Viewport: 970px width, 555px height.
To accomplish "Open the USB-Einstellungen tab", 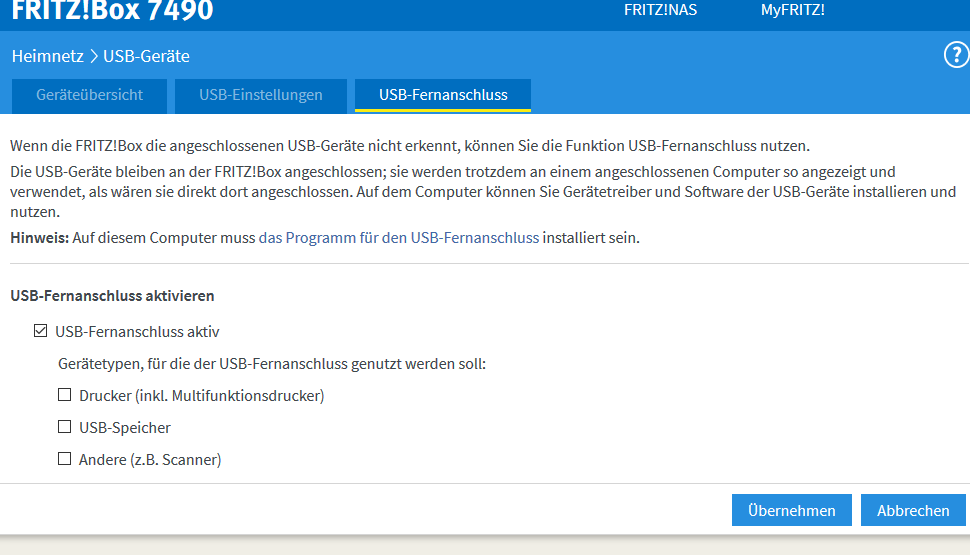I will coord(260,95).
